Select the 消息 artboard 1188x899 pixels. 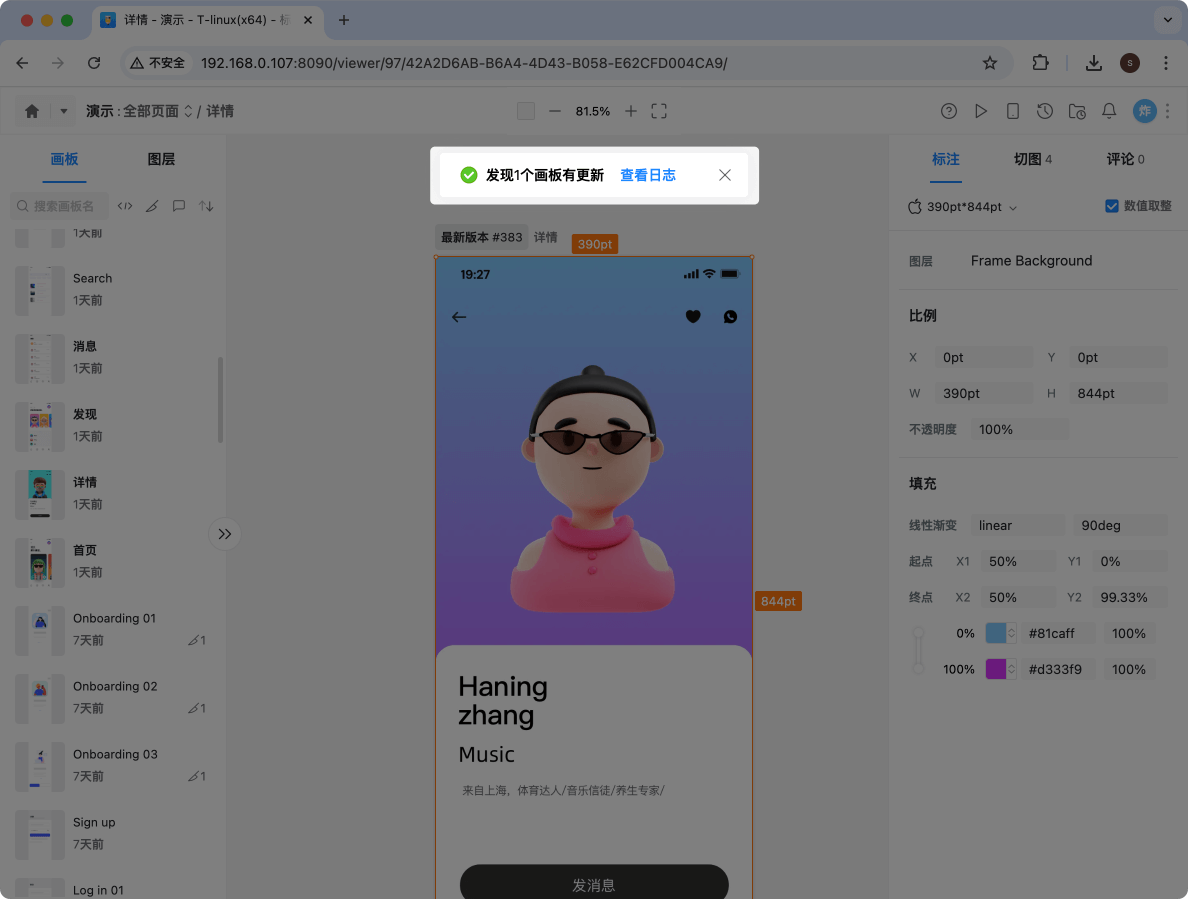[114, 357]
